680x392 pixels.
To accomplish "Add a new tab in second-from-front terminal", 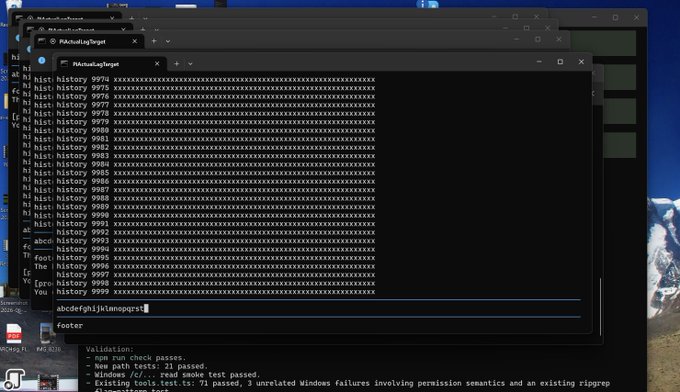I will coord(154,41).
